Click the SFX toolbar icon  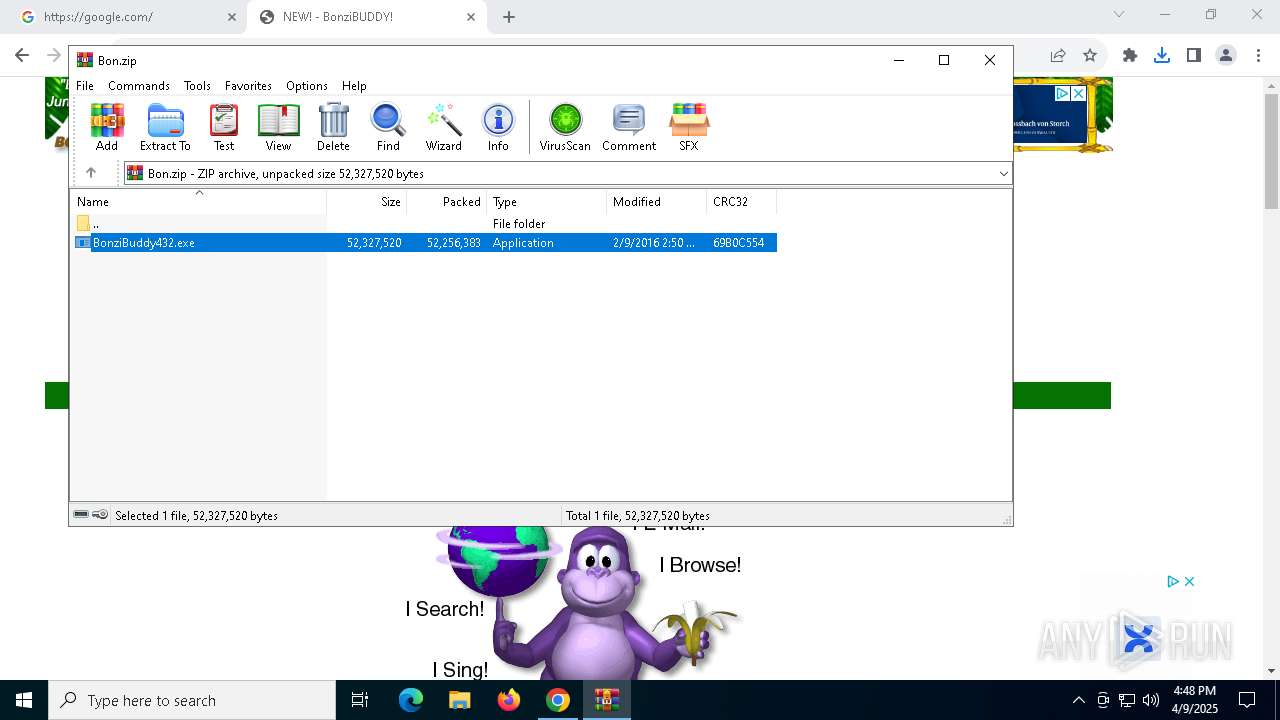(689, 127)
